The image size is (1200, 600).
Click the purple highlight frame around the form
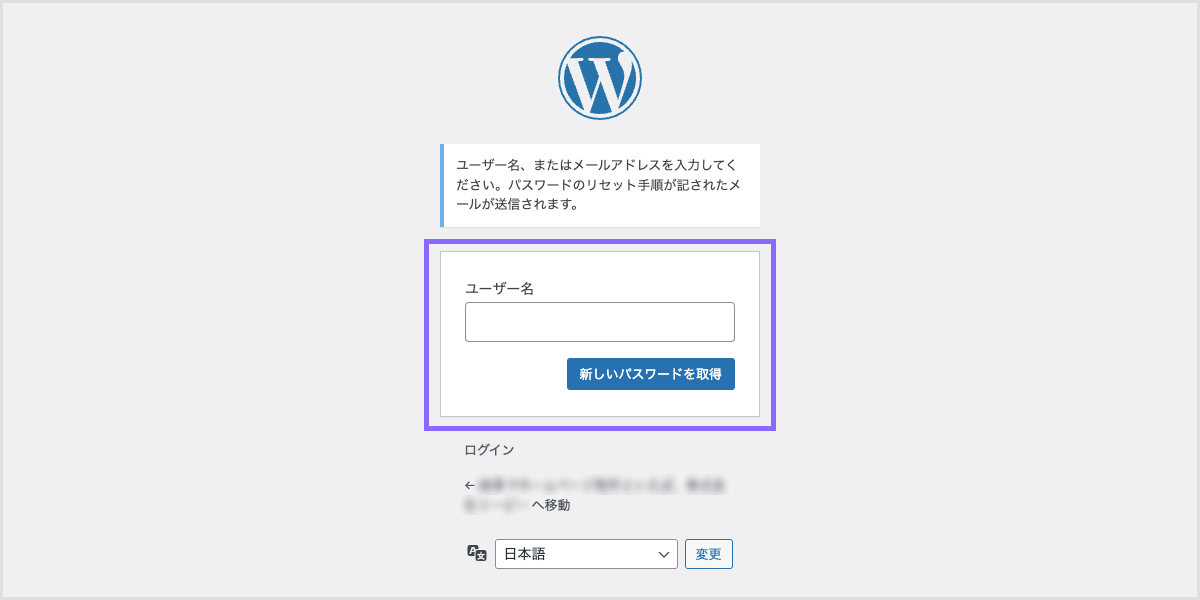[428, 335]
